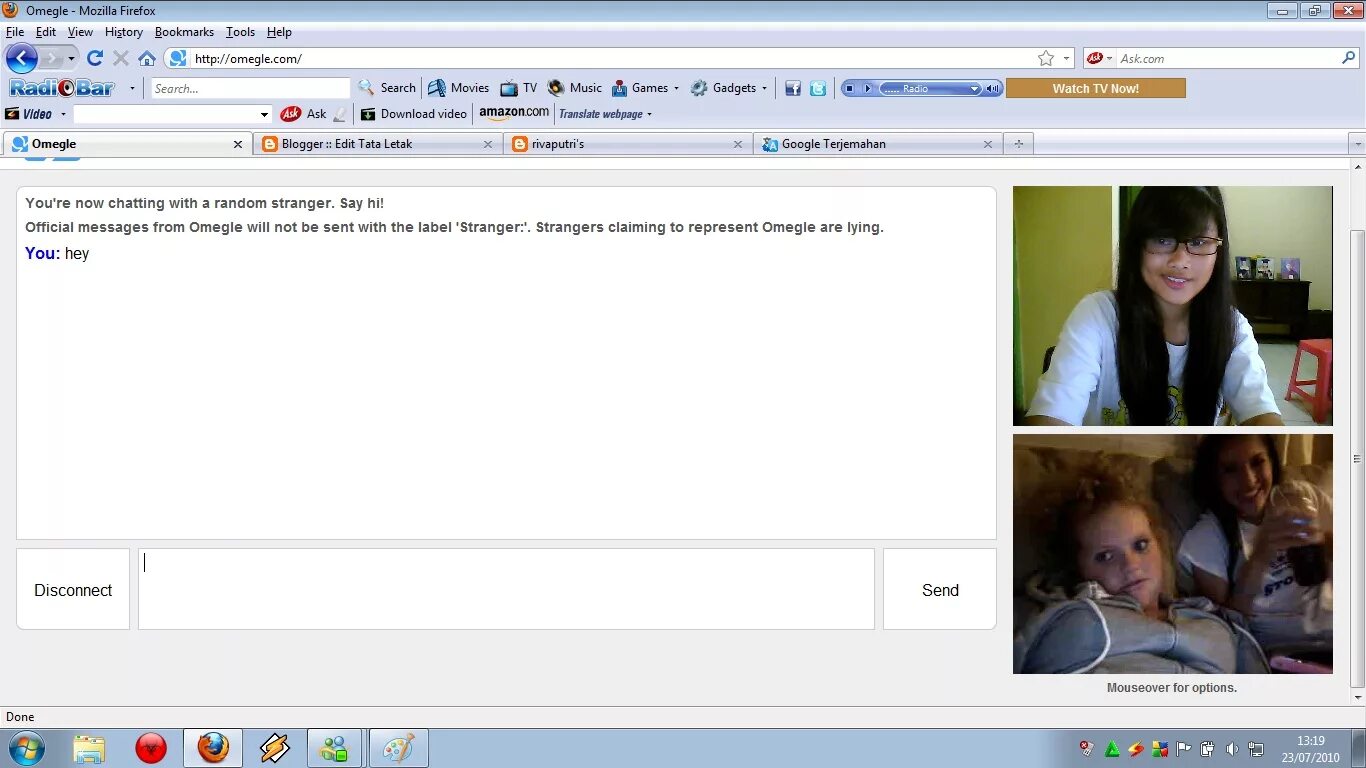This screenshot has width=1366, height=768.
Task: Click the radio speaker volume icon
Action: (992, 88)
